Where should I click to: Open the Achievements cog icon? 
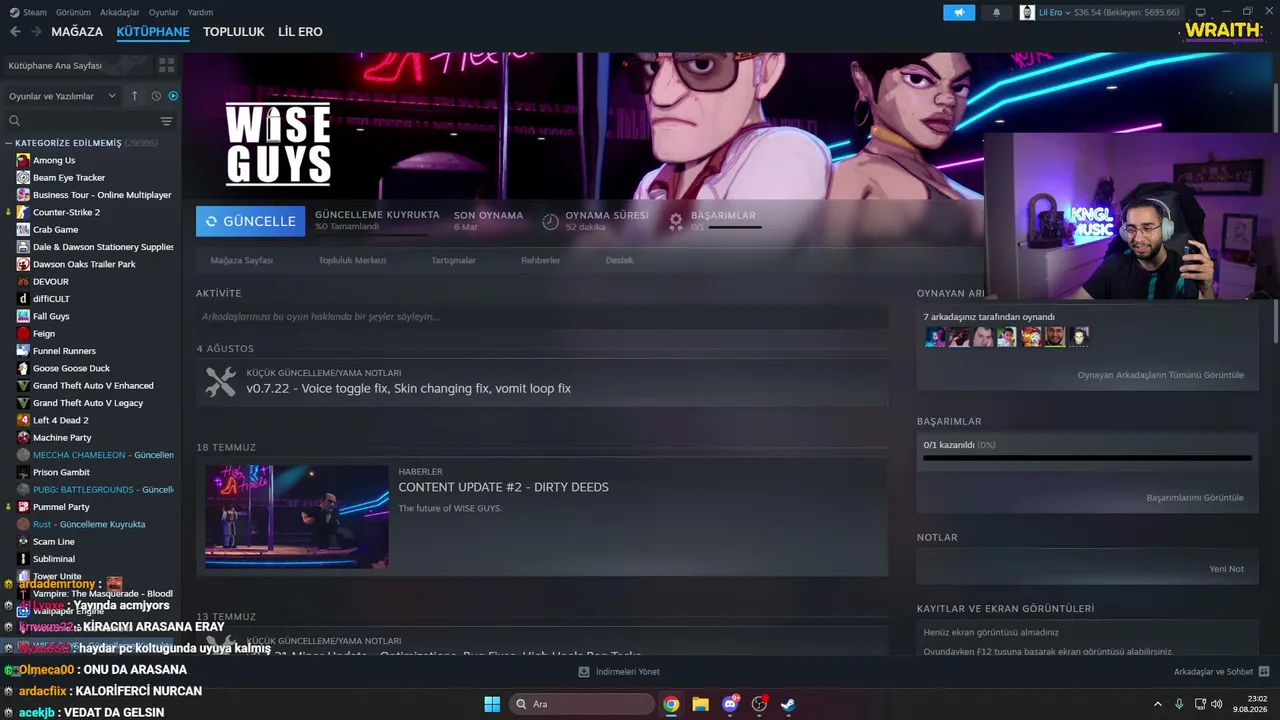tap(676, 221)
